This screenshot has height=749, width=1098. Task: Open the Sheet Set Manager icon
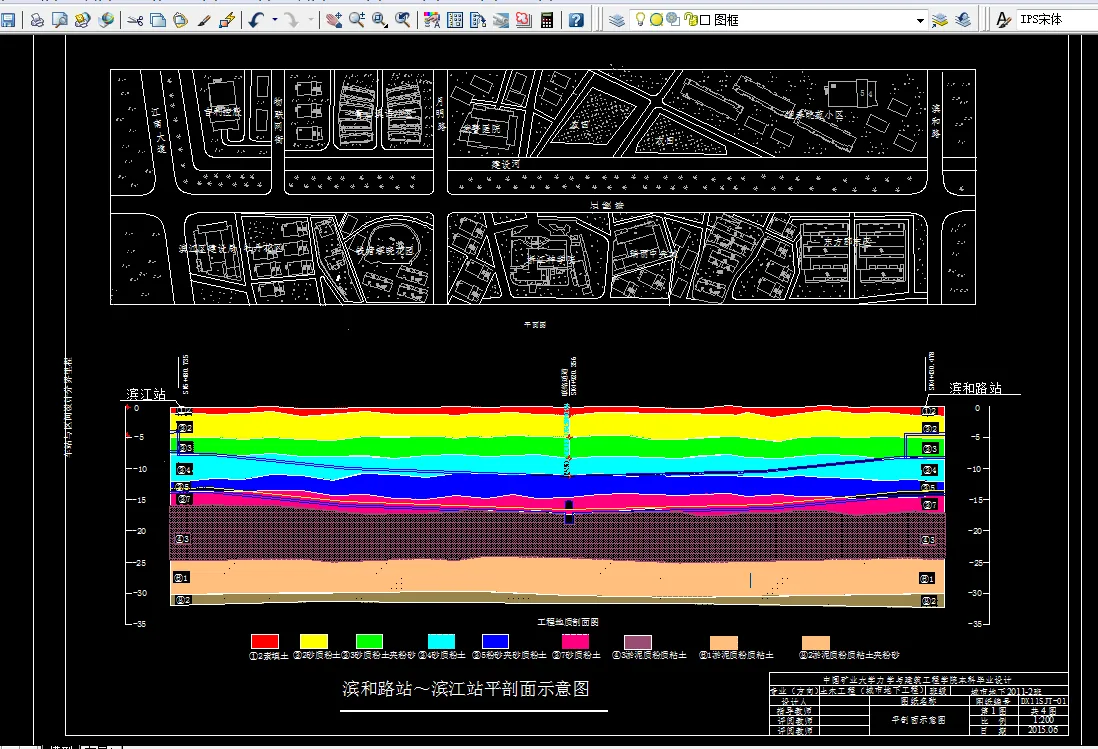click(501, 20)
